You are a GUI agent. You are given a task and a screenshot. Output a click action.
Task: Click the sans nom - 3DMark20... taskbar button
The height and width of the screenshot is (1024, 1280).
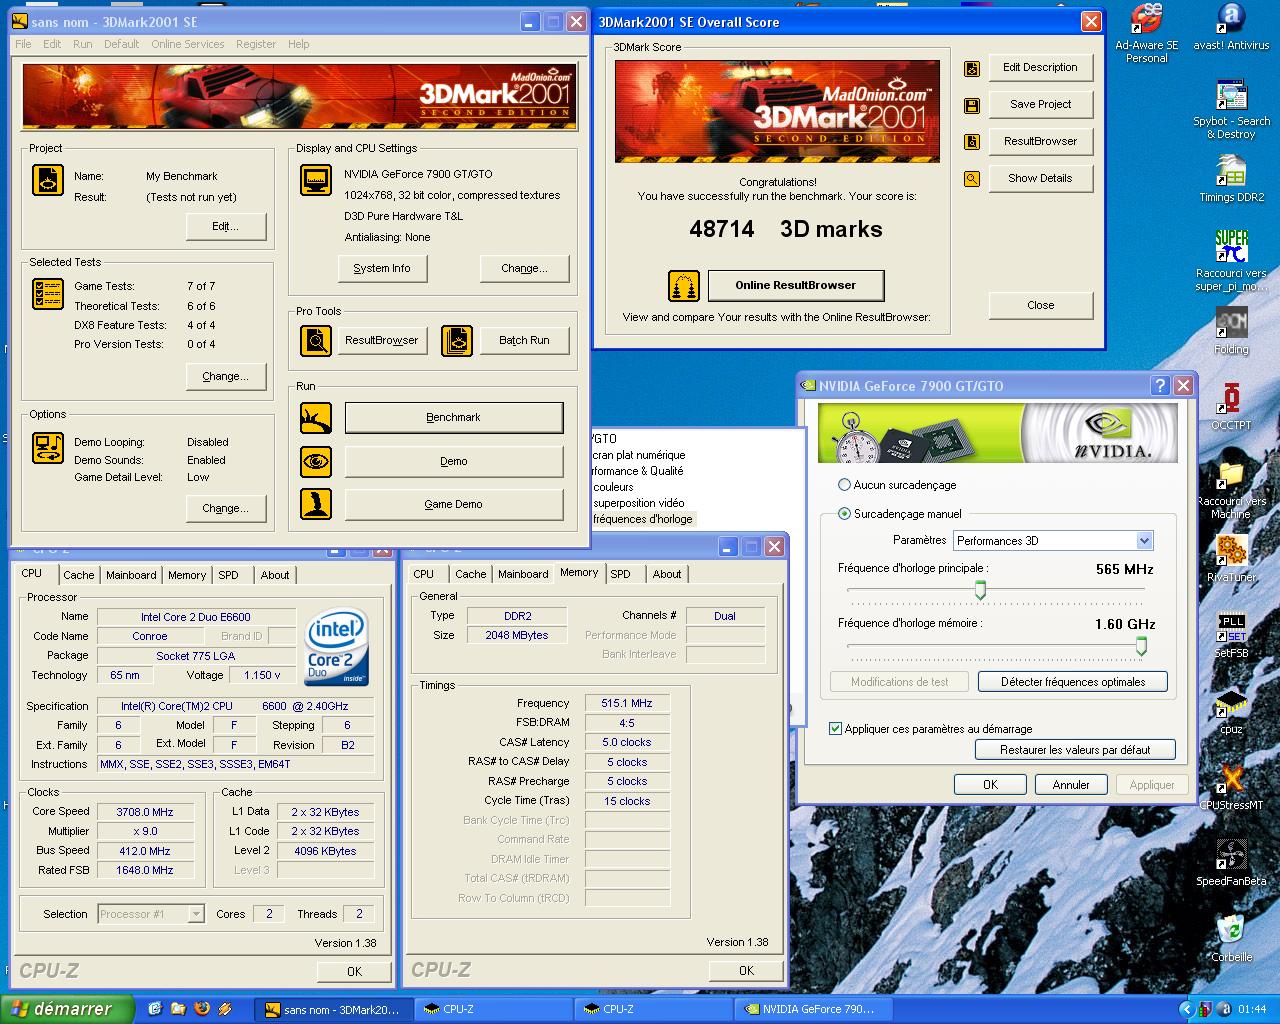point(332,1009)
